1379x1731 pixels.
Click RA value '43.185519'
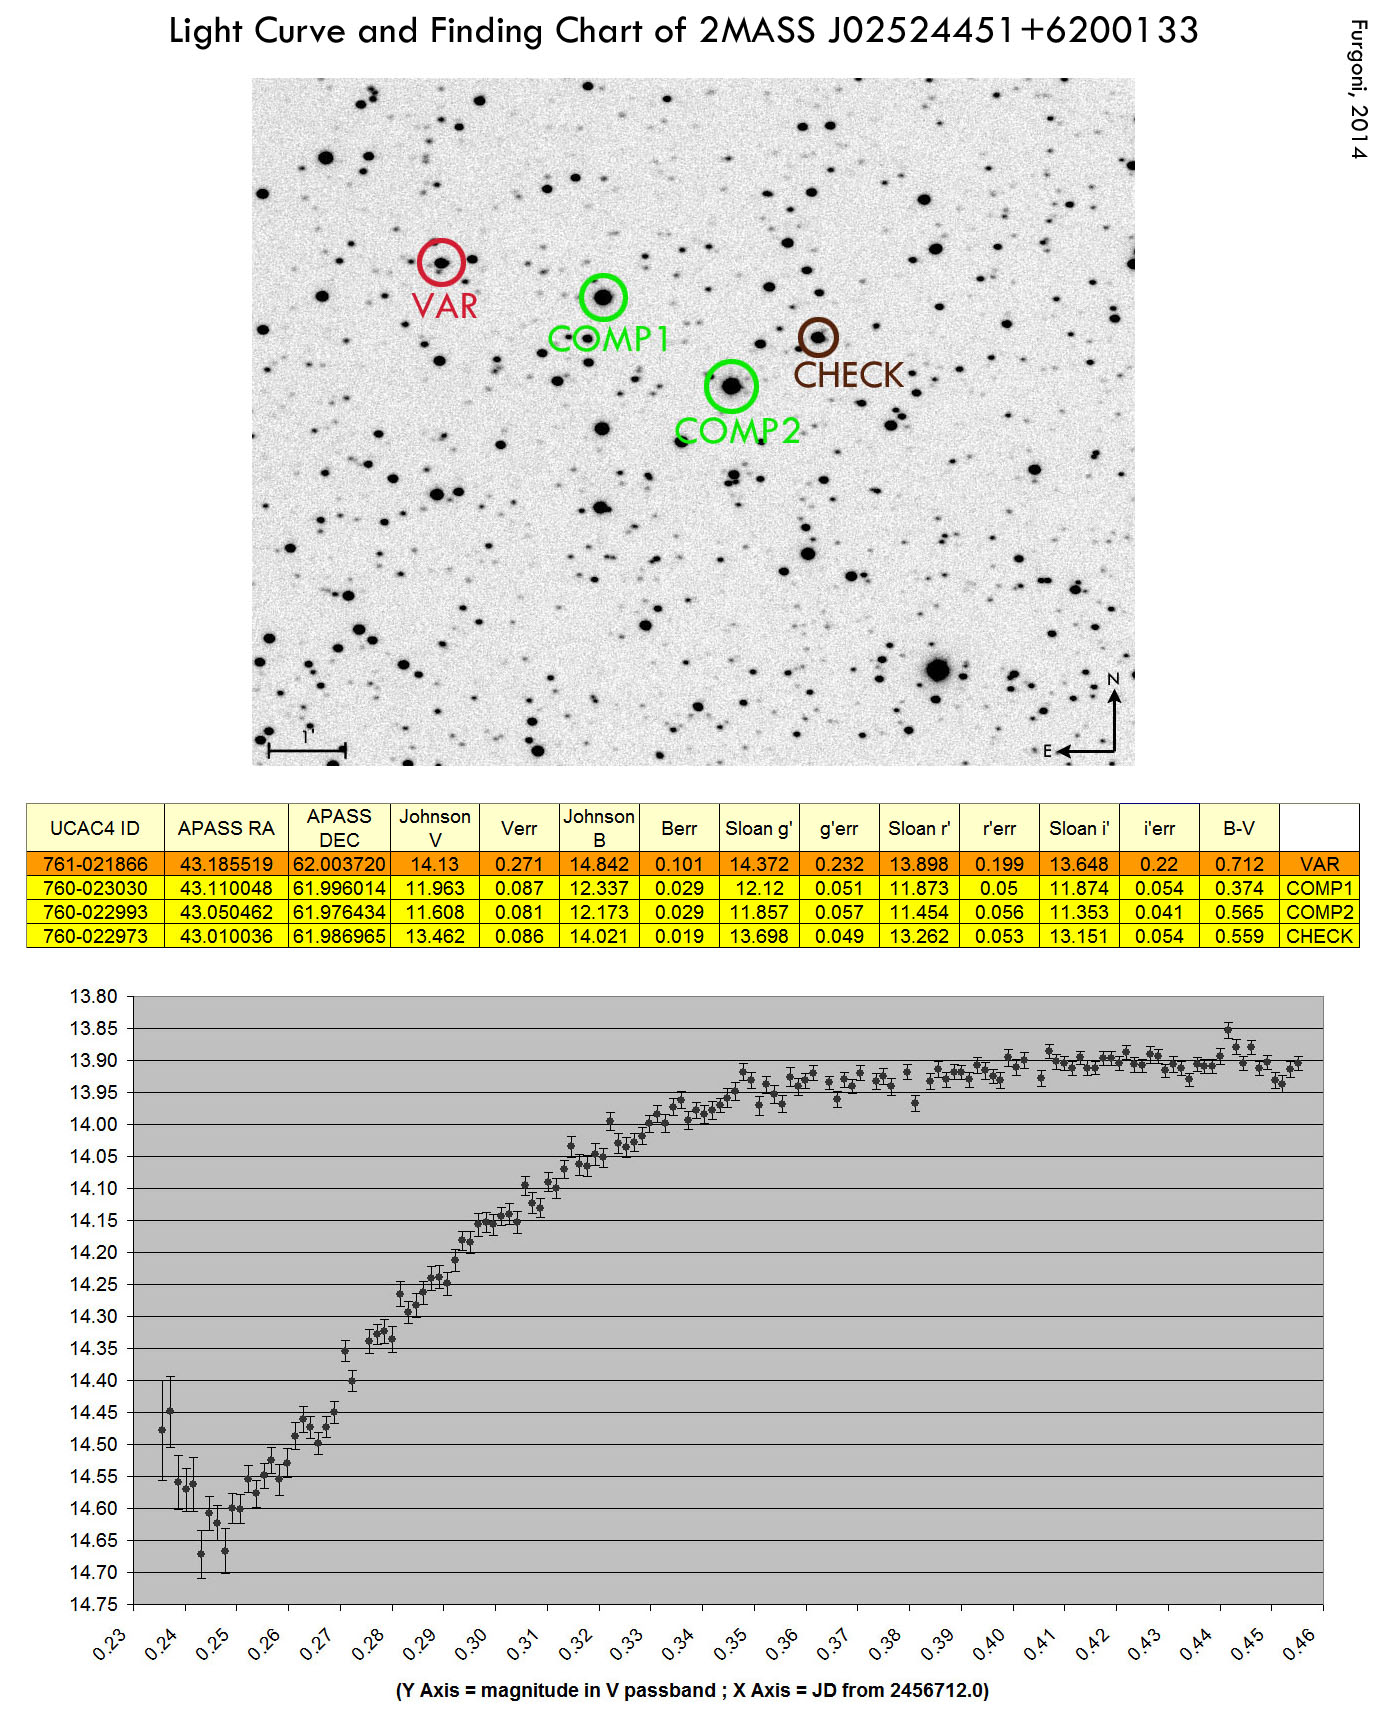[226, 864]
